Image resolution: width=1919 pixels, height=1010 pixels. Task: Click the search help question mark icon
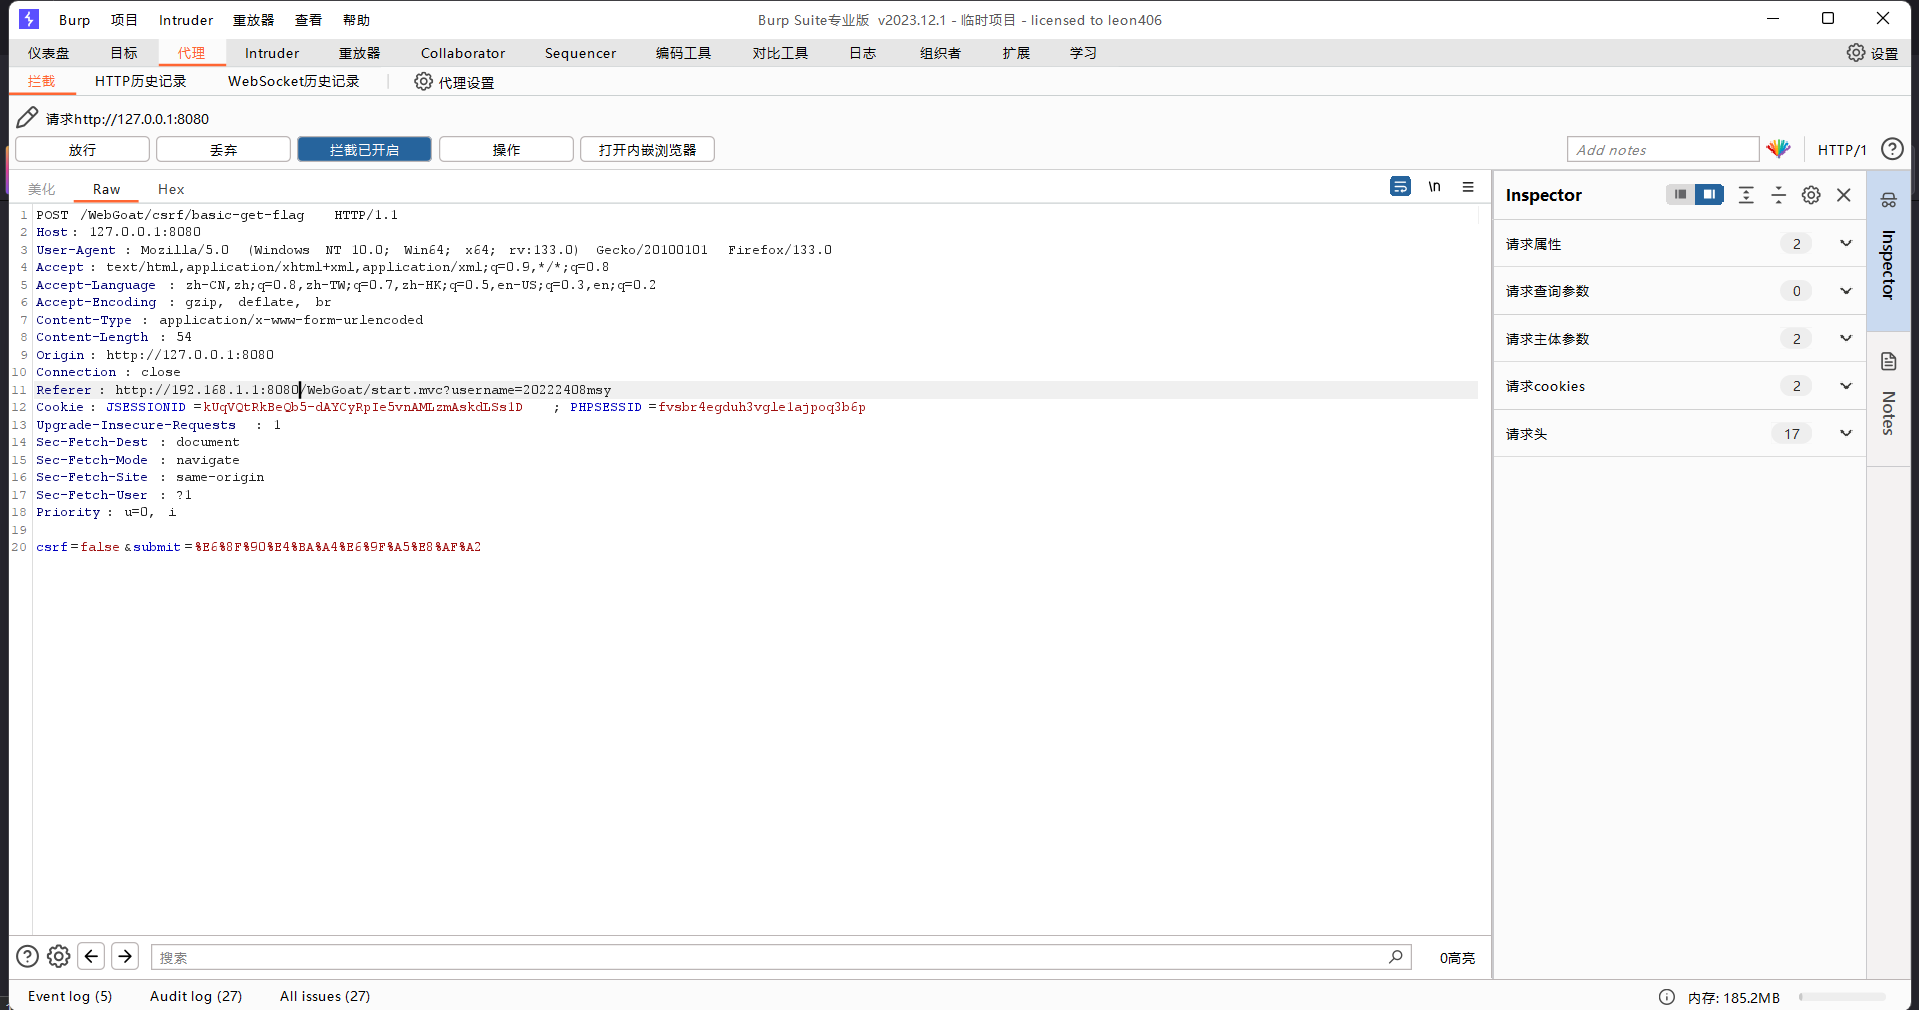(x=28, y=957)
